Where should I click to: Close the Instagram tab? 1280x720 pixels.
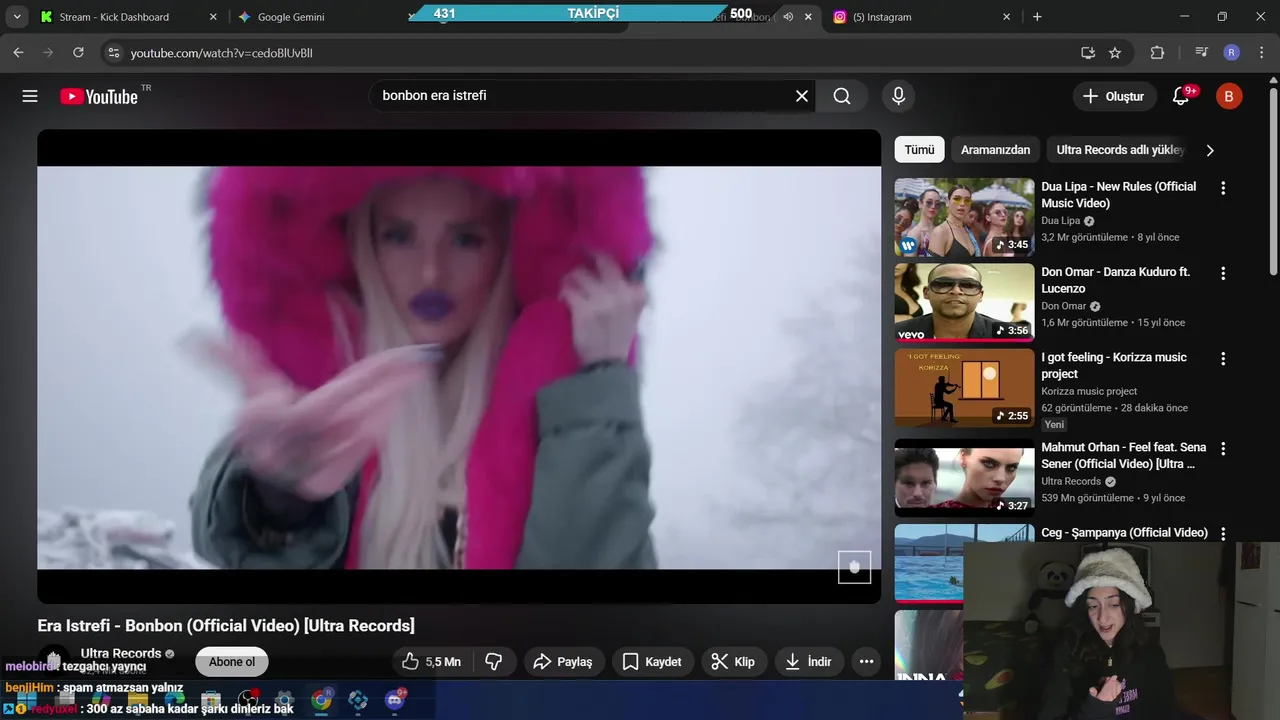tap(1006, 17)
